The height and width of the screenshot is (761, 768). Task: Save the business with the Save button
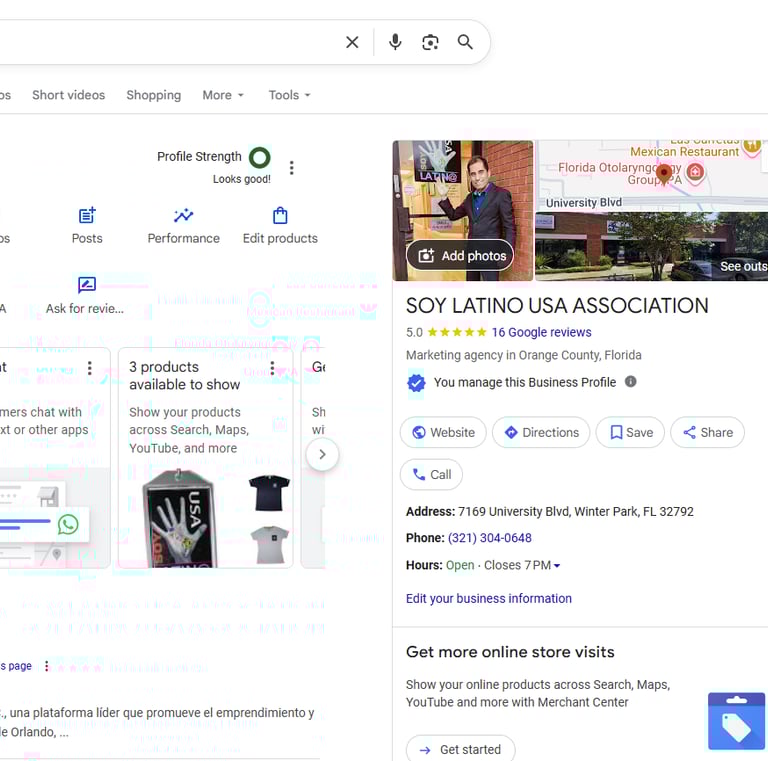tap(630, 432)
